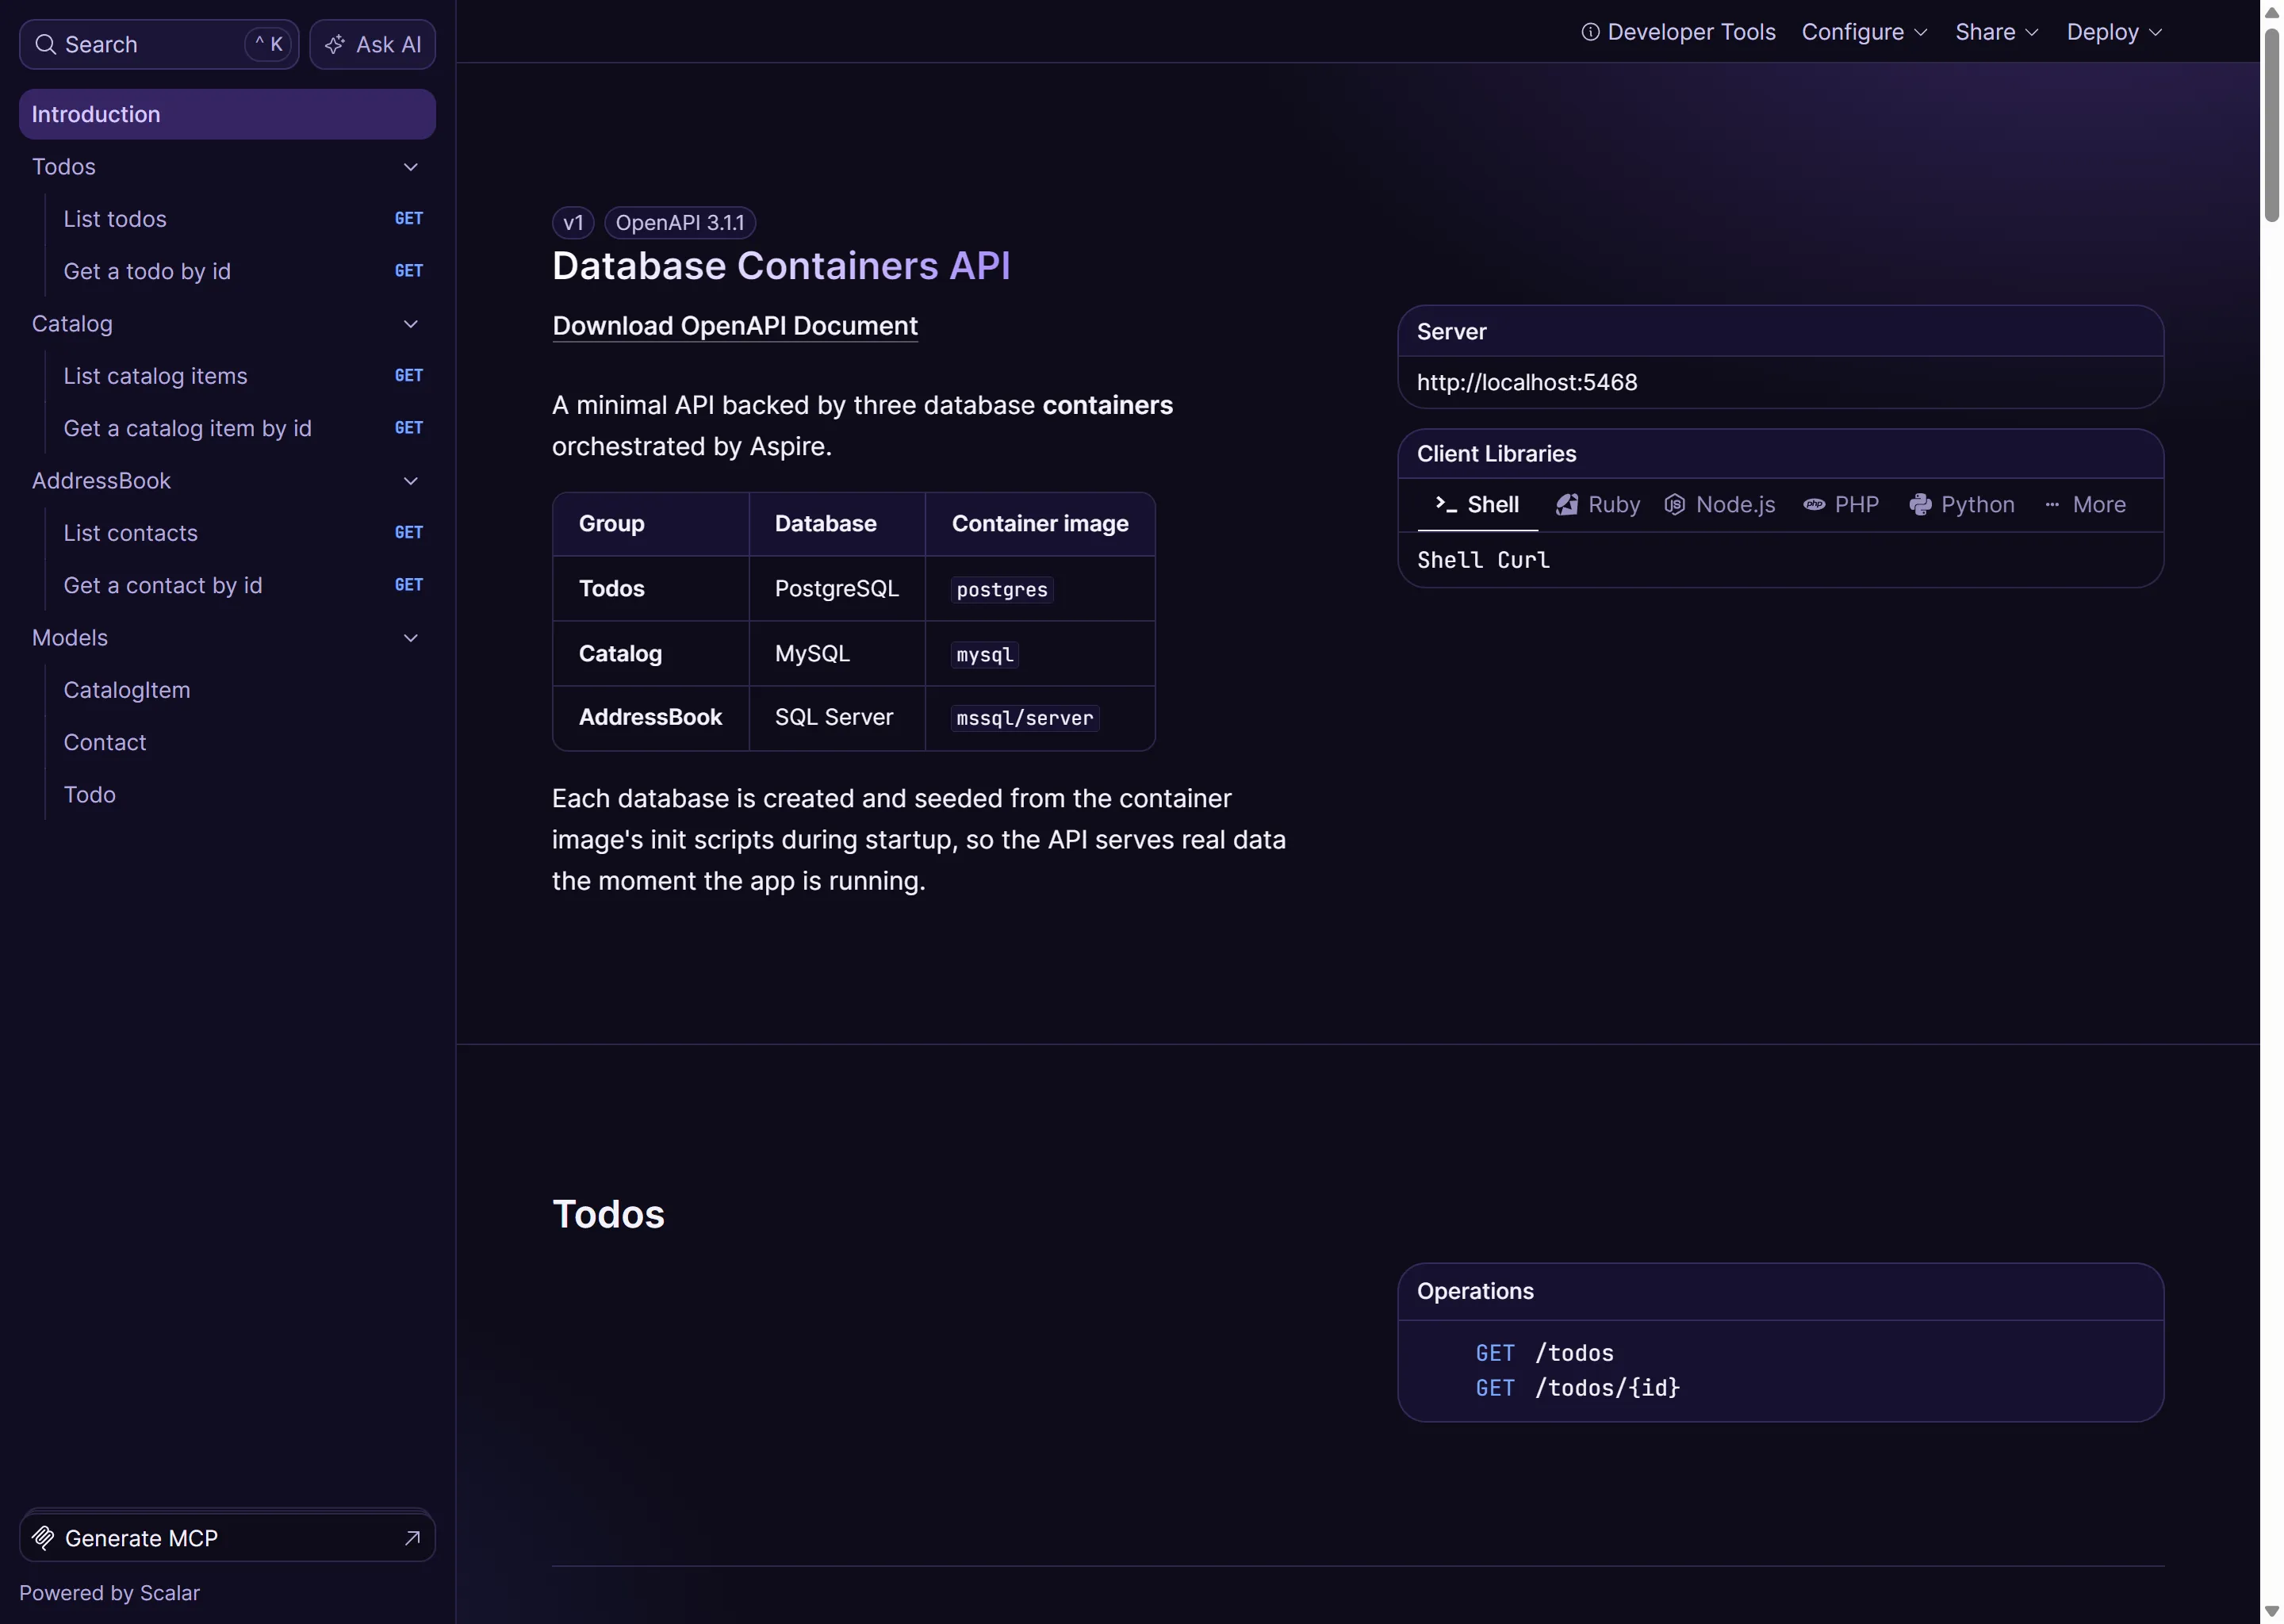Open Developer Tools in the header
Viewport: 2284px width, 1624px height.
click(x=1678, y=32)
